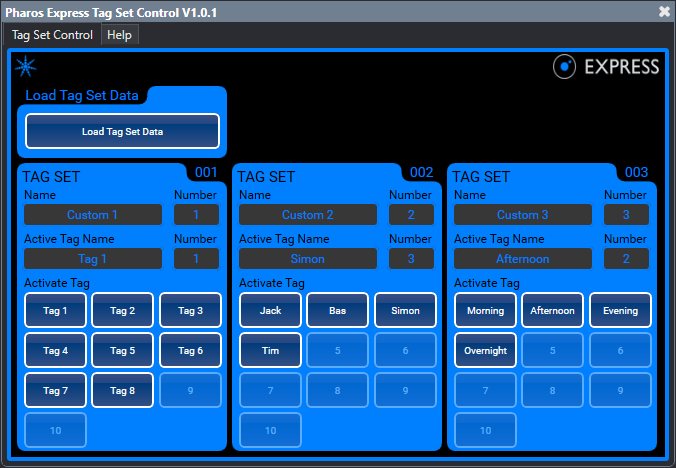The image size is (676, 468).
Task: Close the Tag Set Control window
Action: point(664,12)
